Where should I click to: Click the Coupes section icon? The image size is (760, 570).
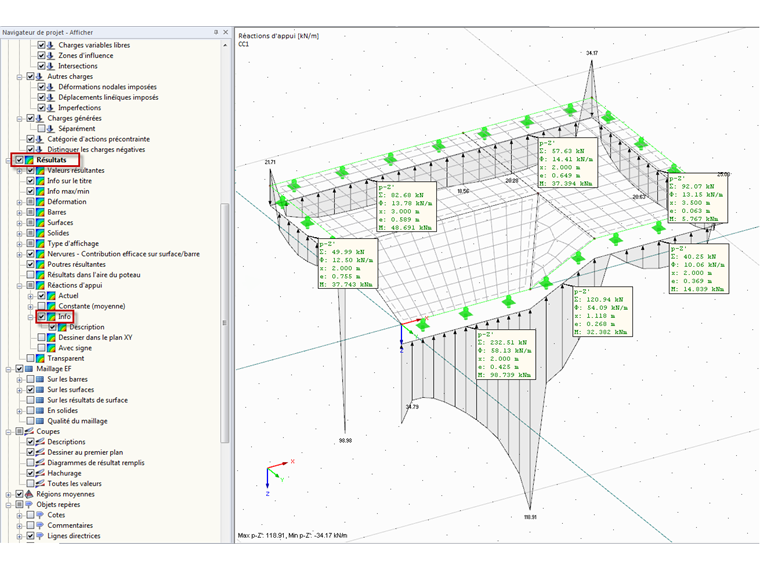click(30, 431)
